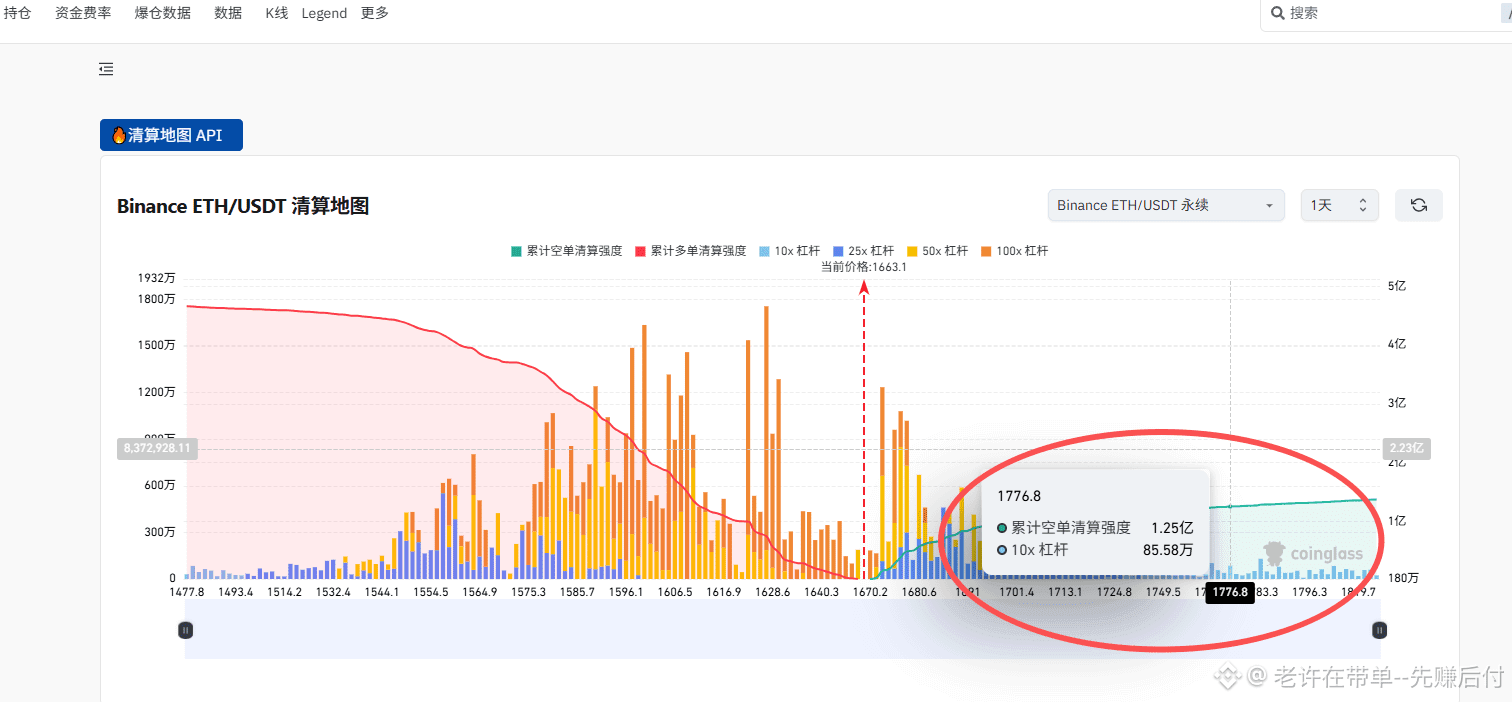This screenshot has width=1512, height=702.
Task: Click the 清算地图 API button
Action: point(171,135)
